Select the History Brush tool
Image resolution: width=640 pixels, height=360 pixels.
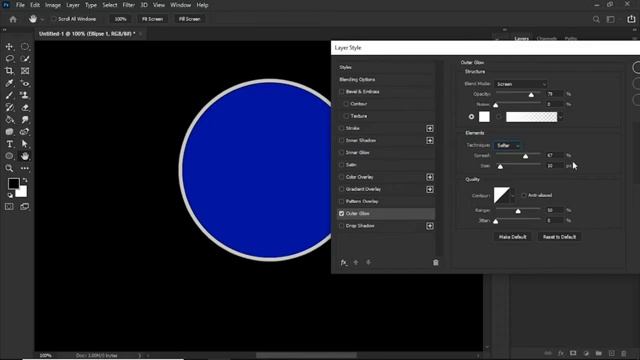[x=9, y=108]
